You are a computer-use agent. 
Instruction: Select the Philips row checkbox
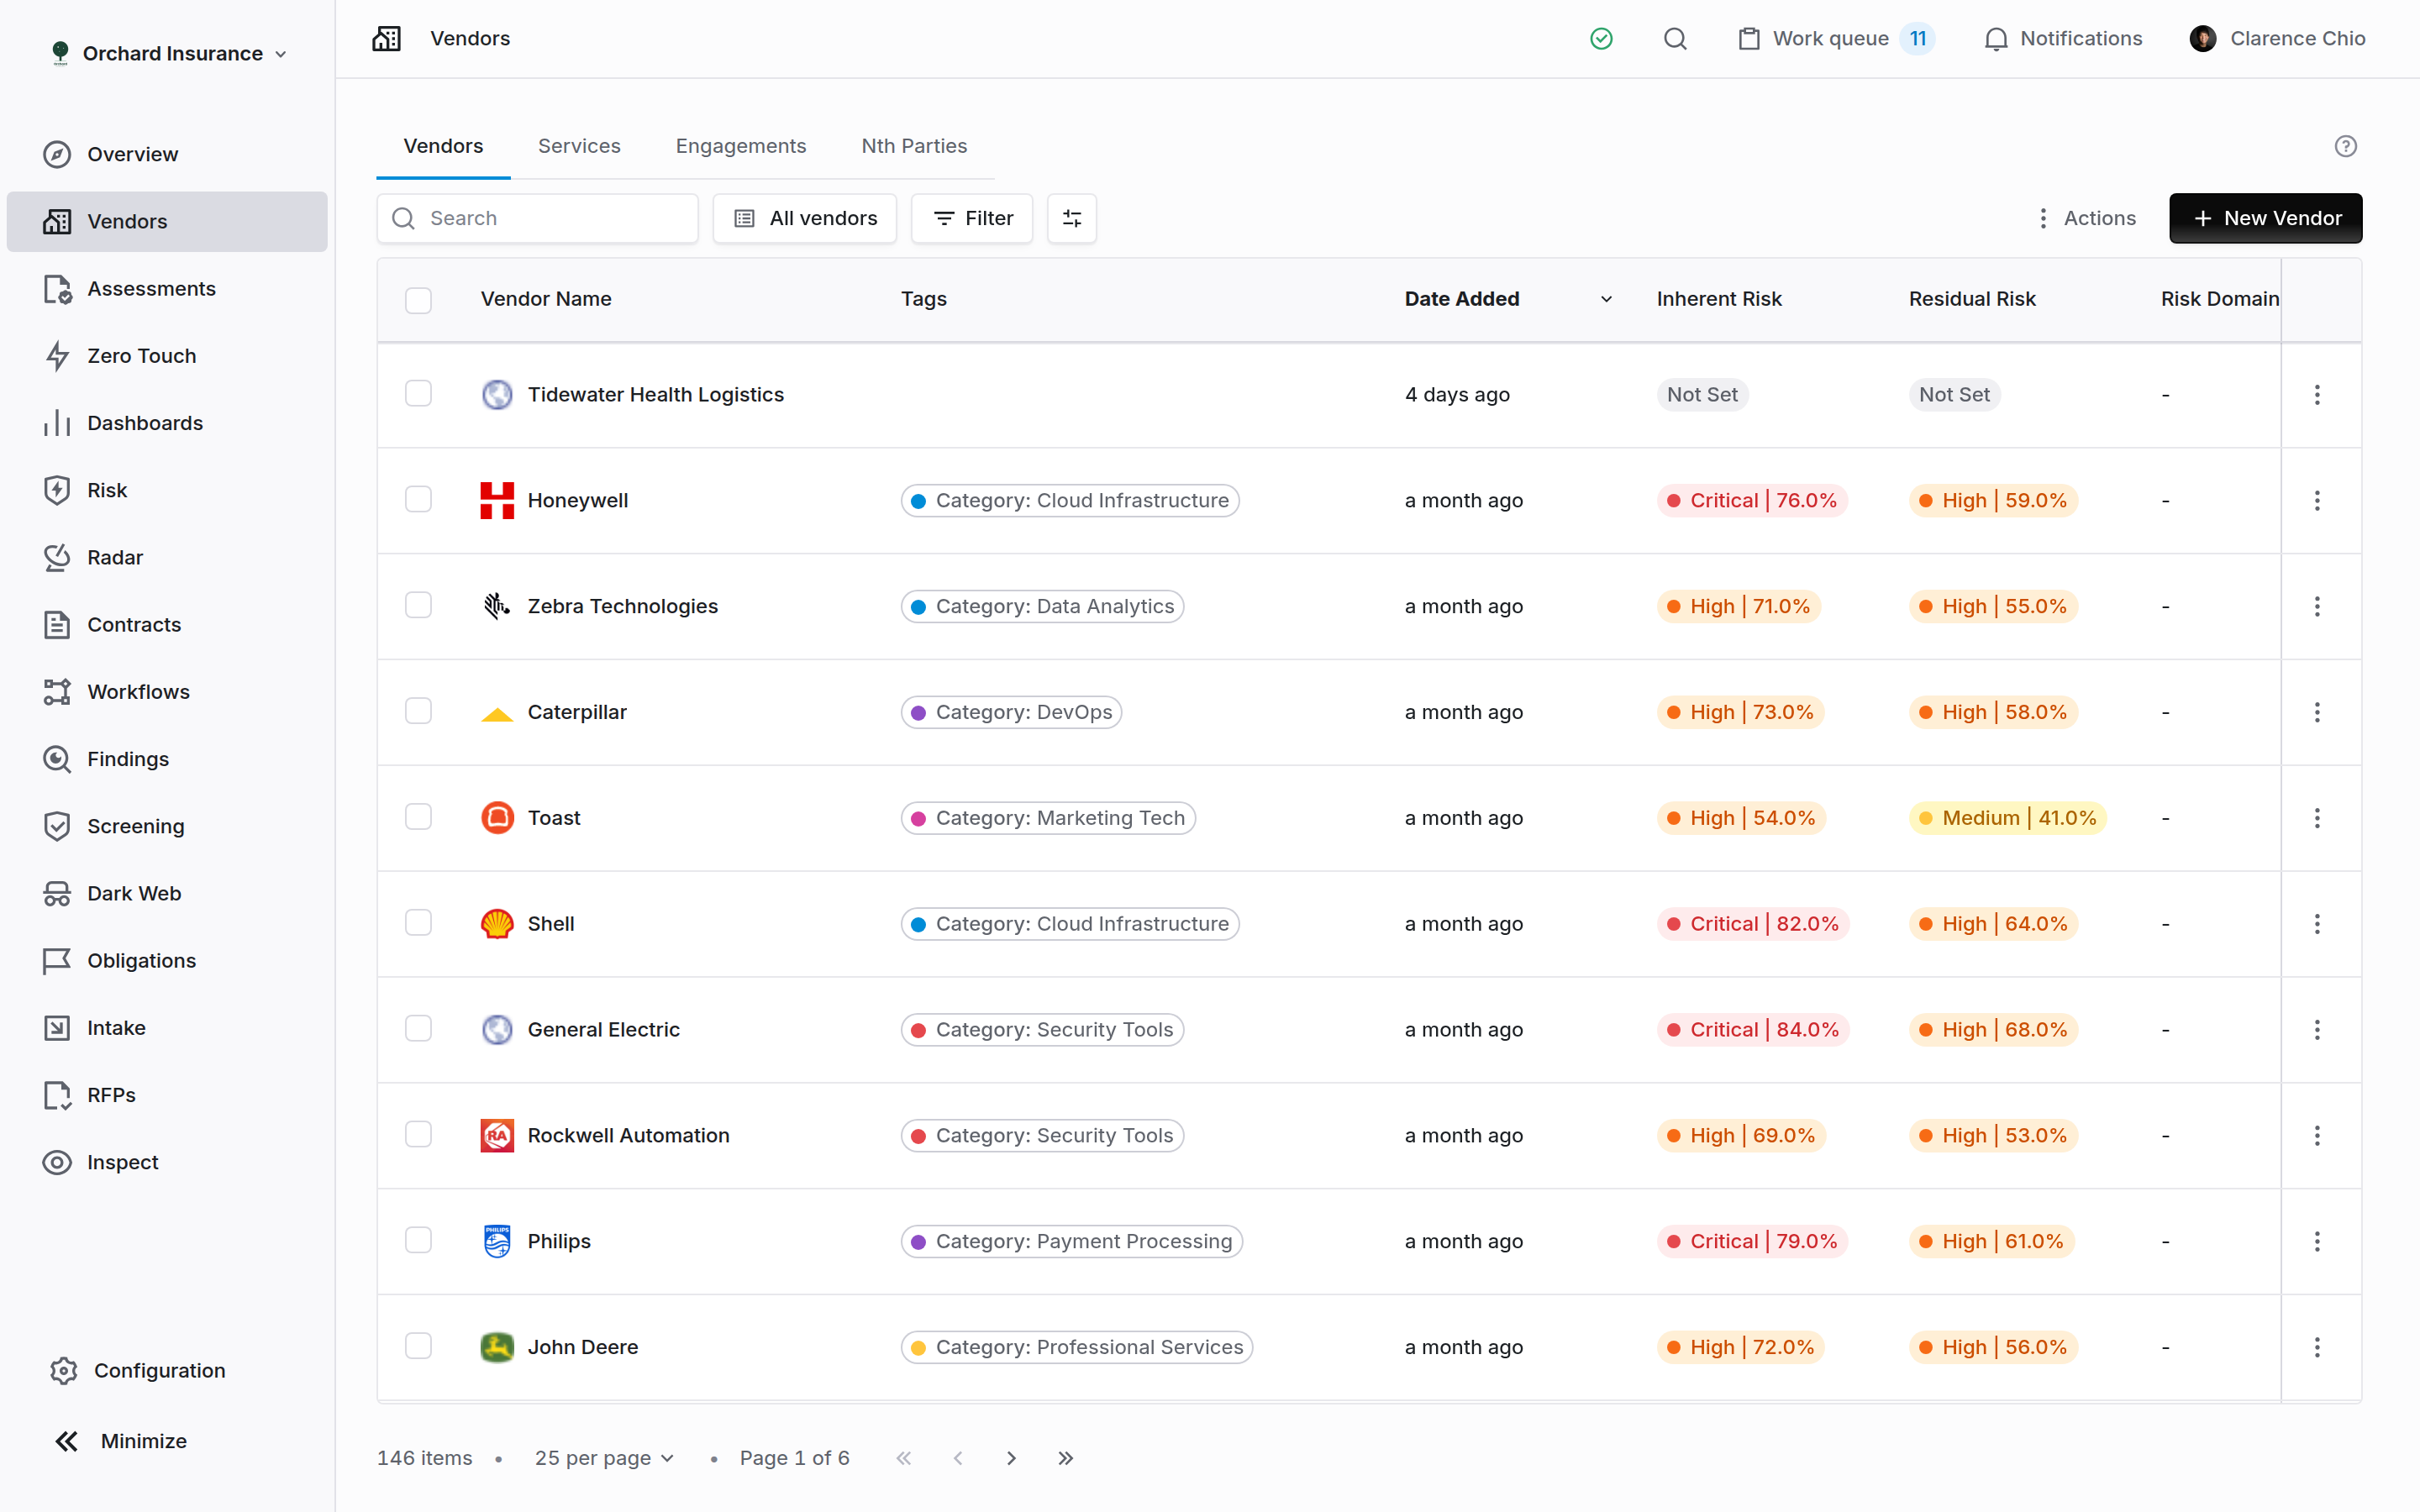[x=418, y=1241]
